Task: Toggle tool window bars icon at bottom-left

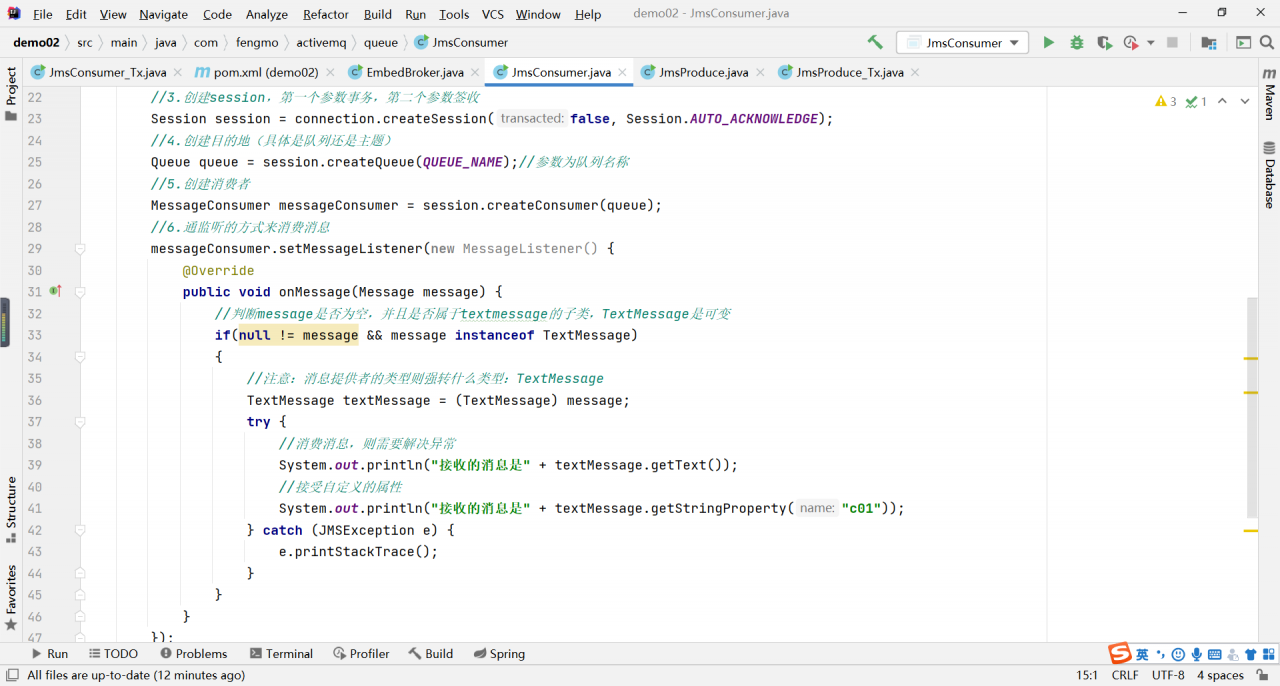Action: (x=11, y=676)
